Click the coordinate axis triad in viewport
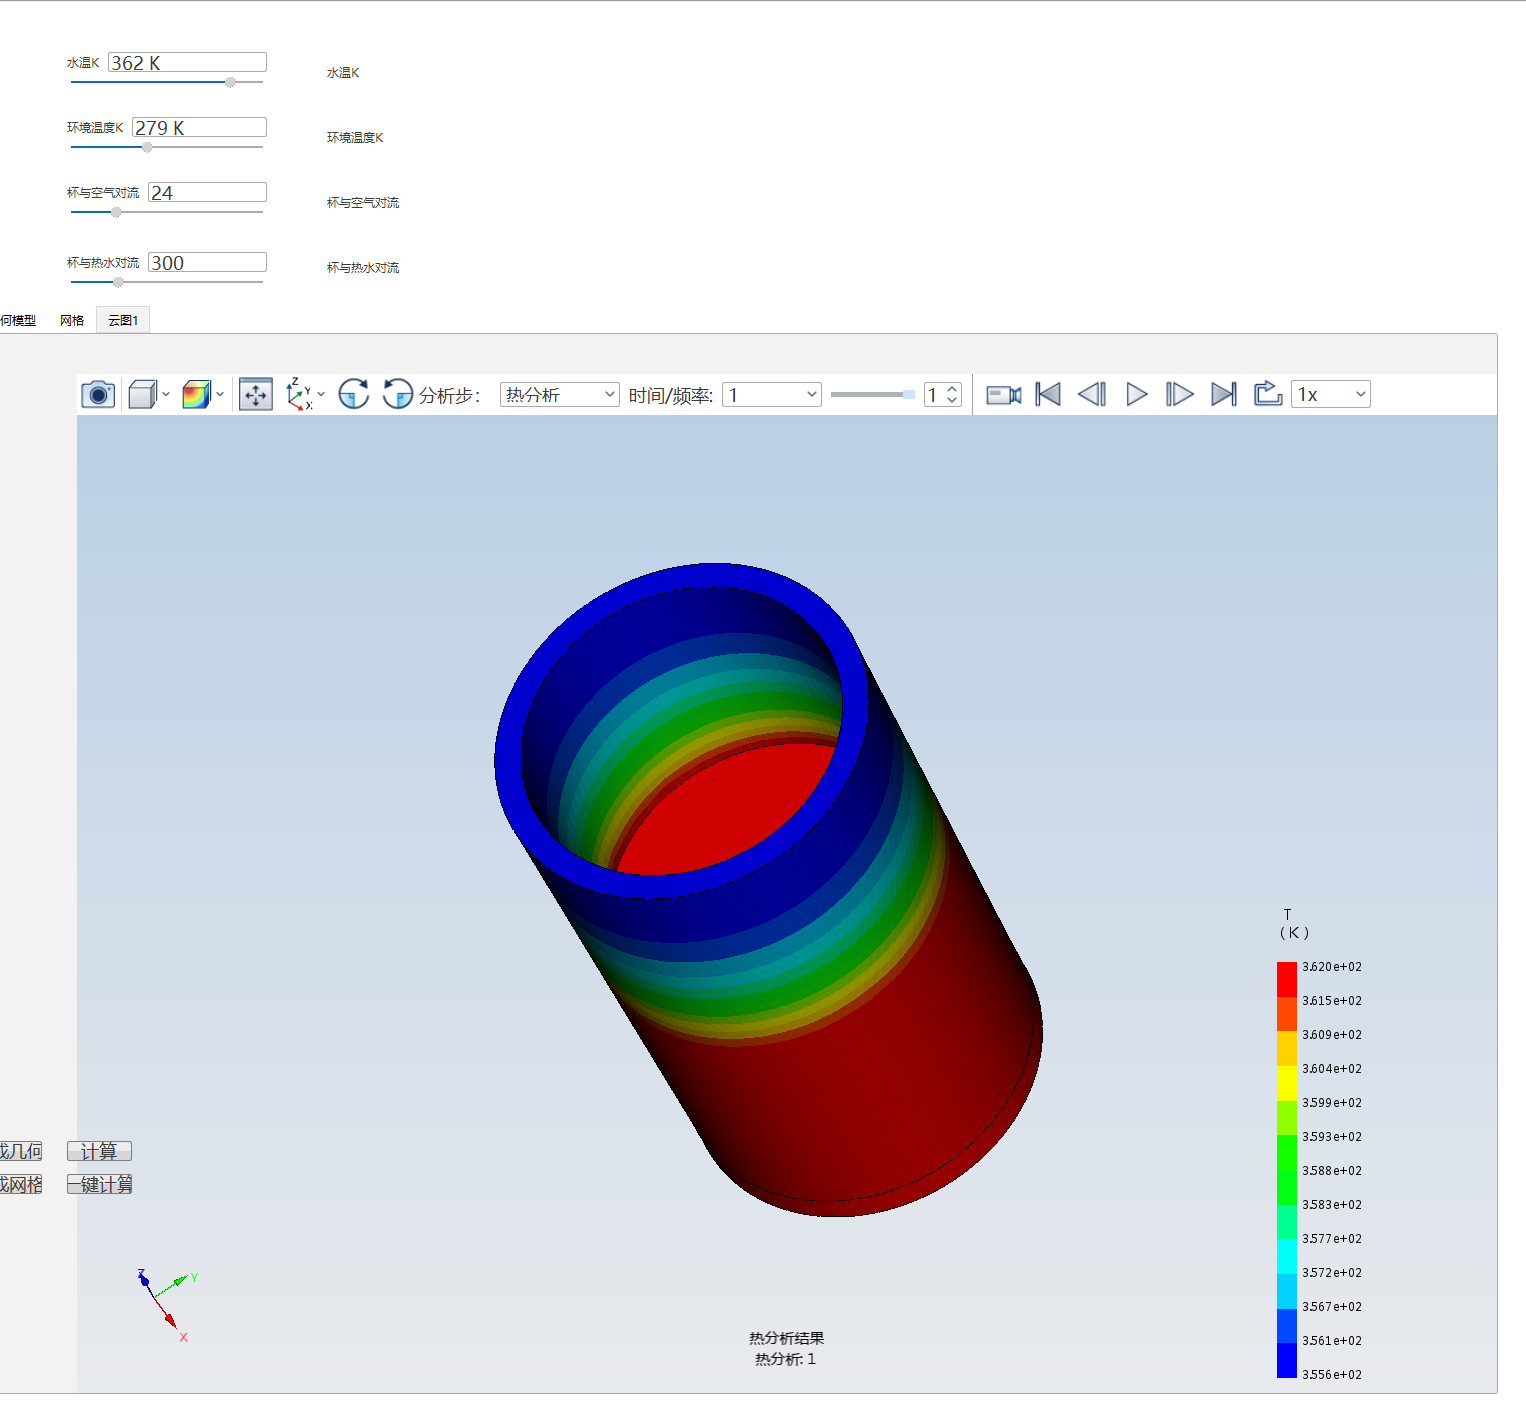The height and width of the screenshot is (1421, 1526). 167,1304
